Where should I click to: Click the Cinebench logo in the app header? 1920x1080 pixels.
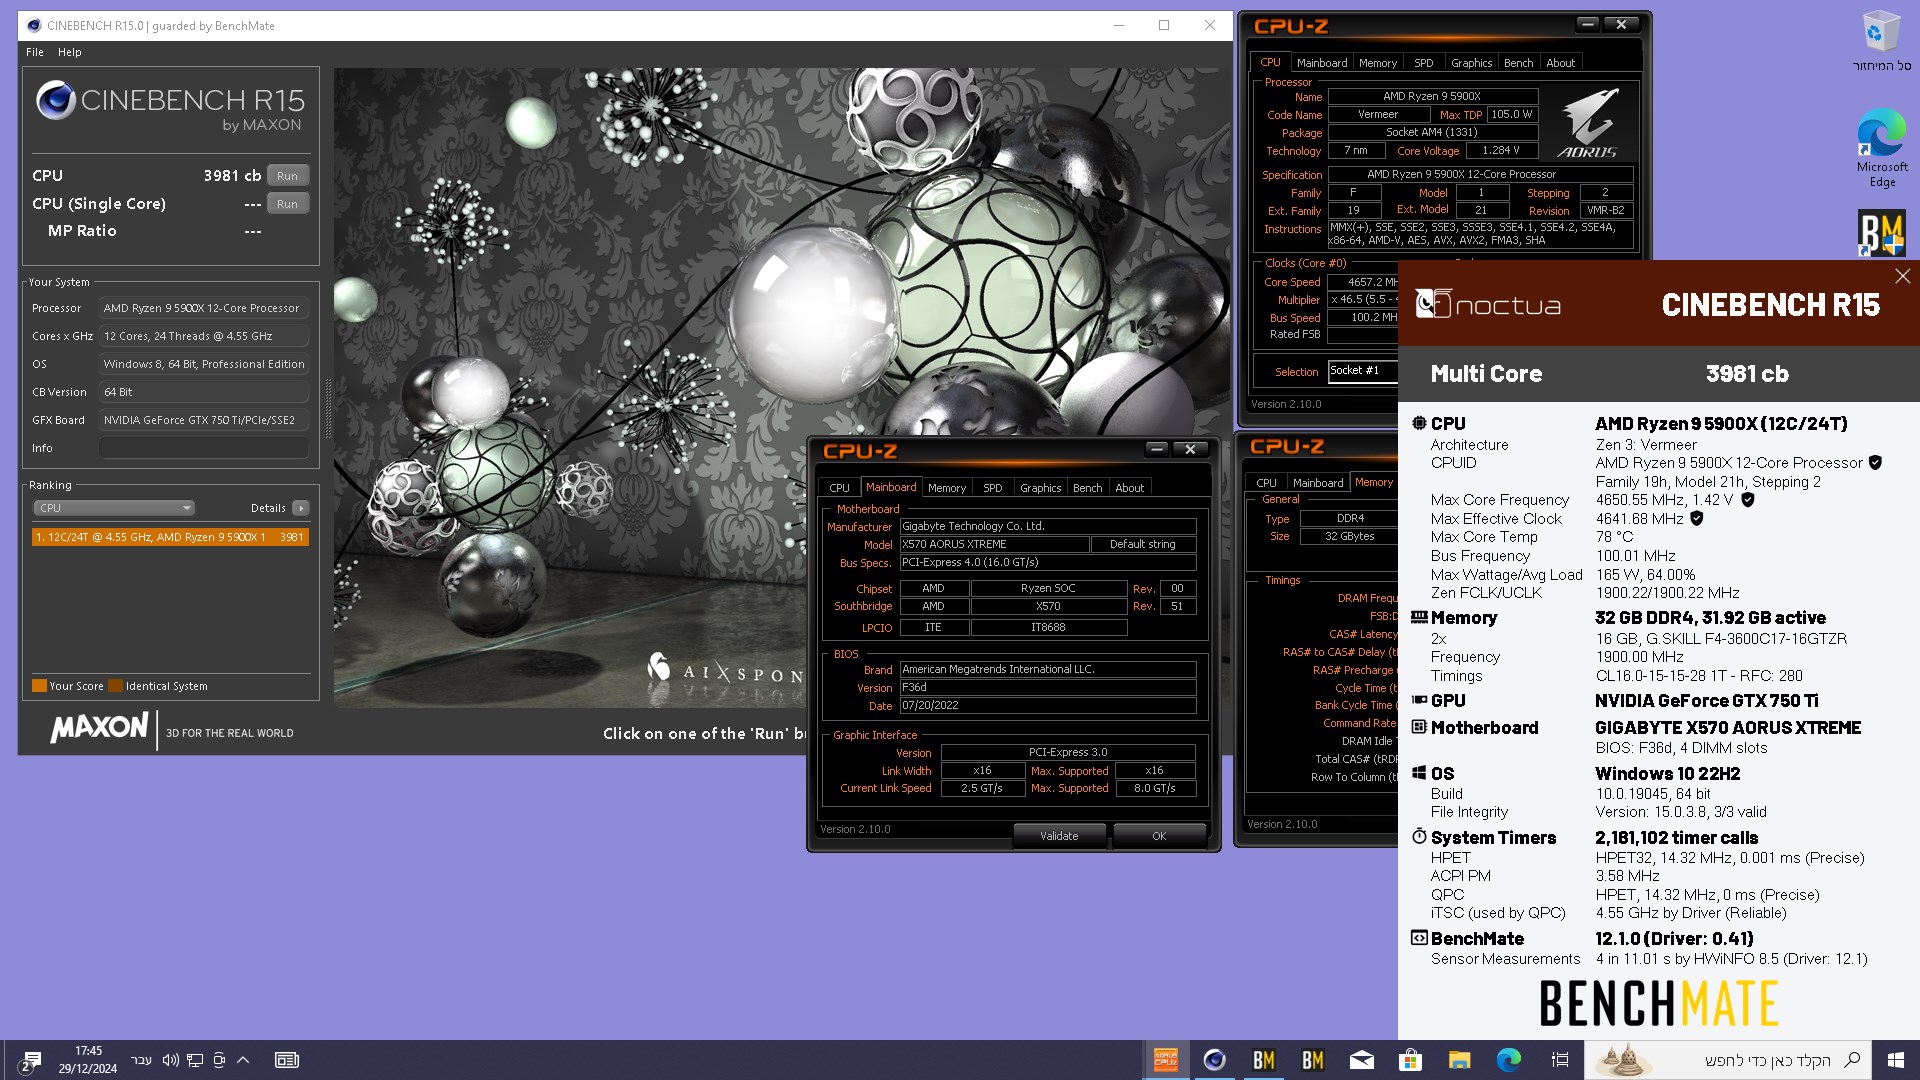tap(170, 107)
